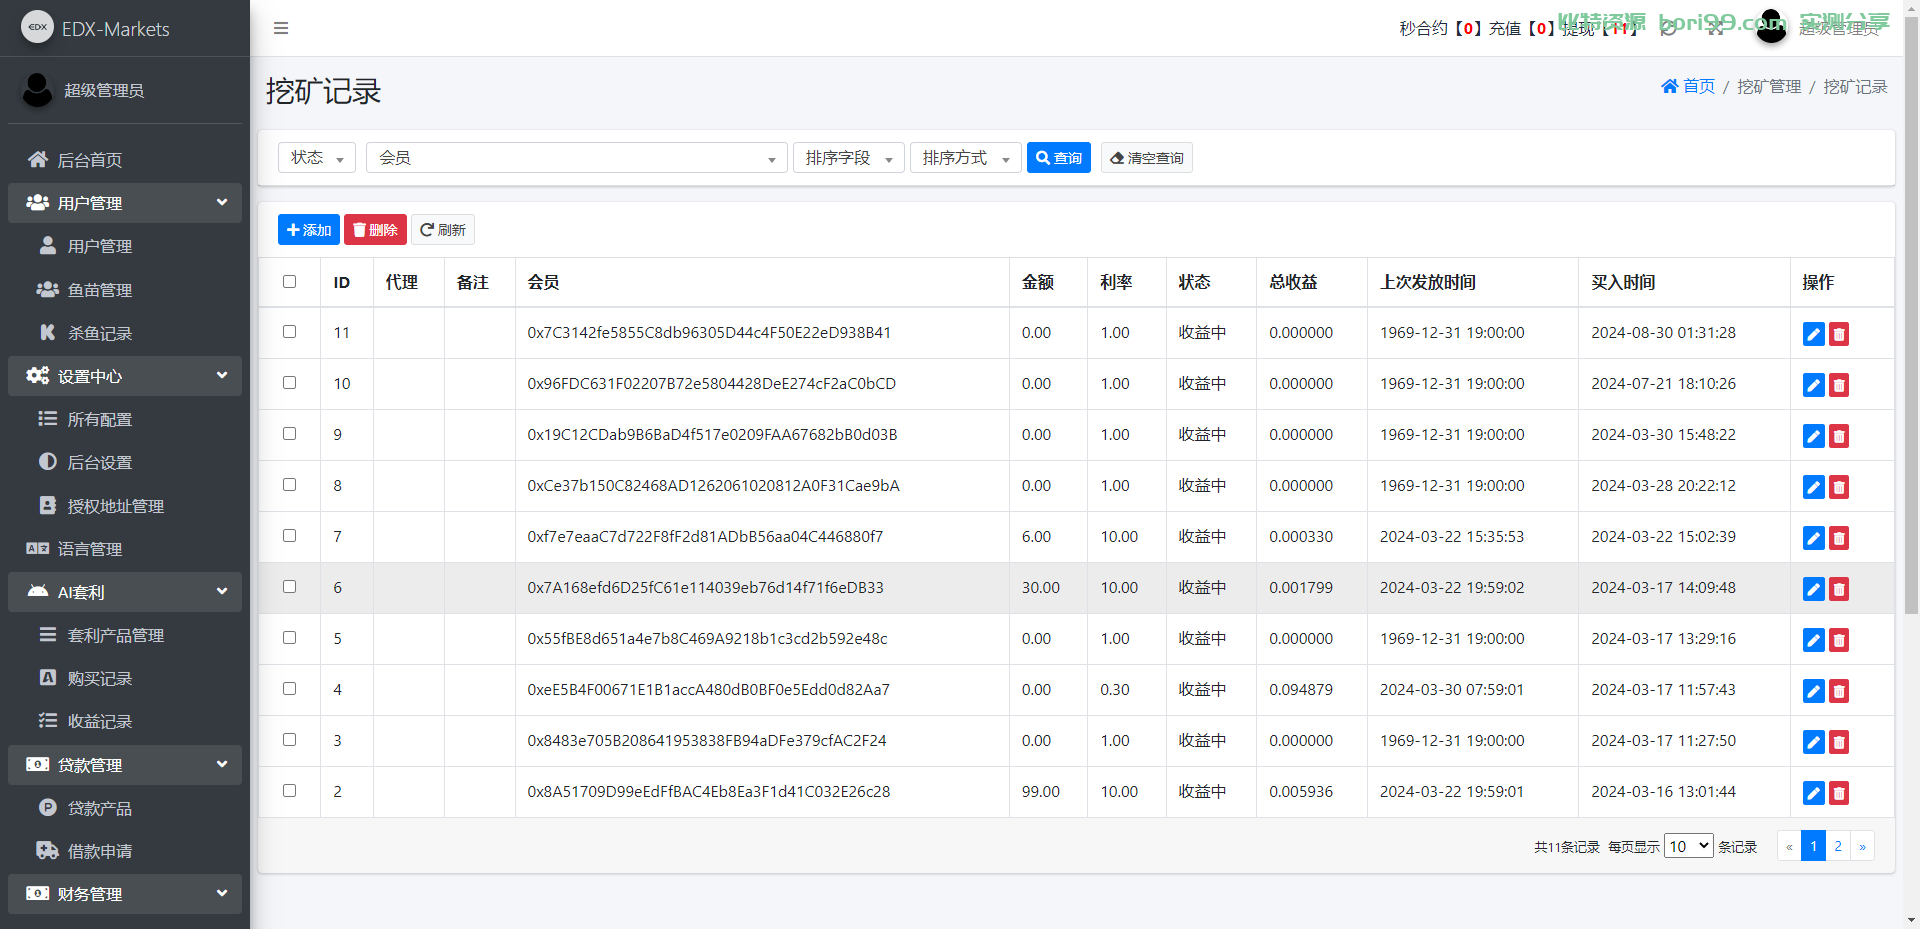Mark the checkbox for record ID 5
The image size is (1920, 929).
tap(289, 638)
